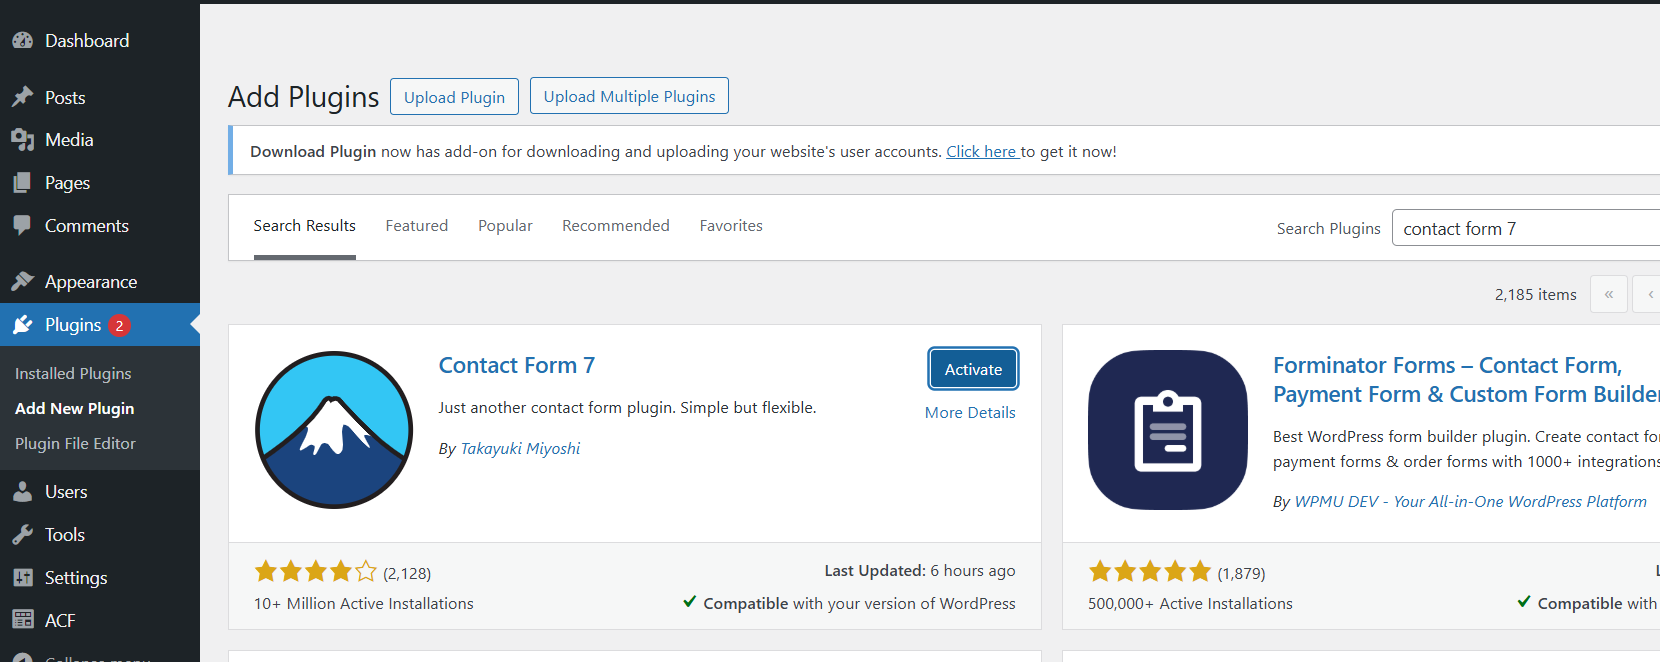Switch to Popular tab
The height and width of the screenshot is (662, 1660).
pos(505,226)
